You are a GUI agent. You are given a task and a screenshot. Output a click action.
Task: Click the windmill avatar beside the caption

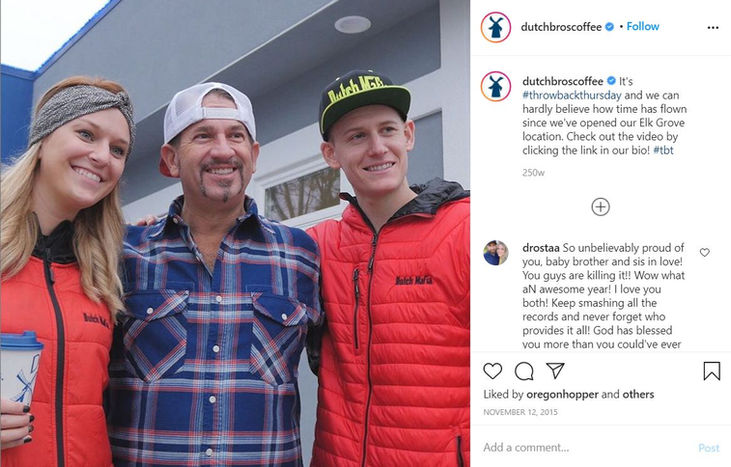[x=496, y=87]
